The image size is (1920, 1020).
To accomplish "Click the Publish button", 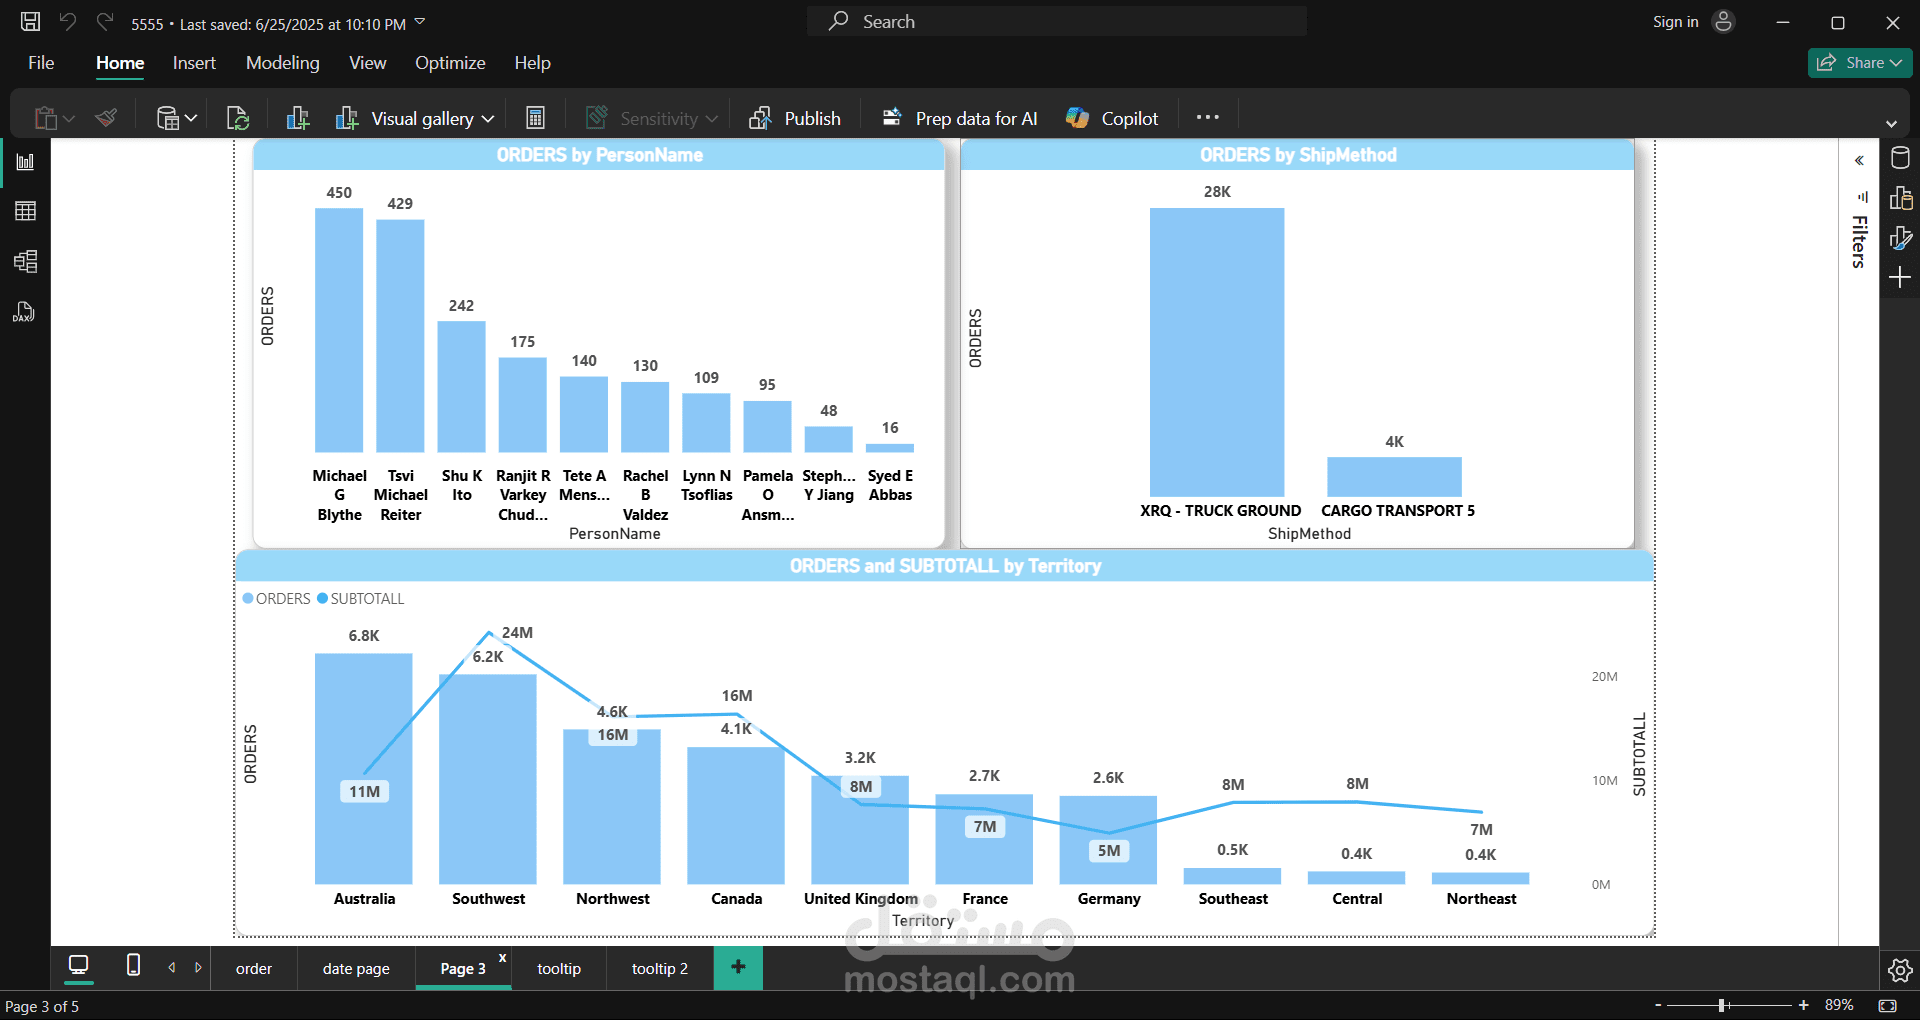I will coord(795,118).
